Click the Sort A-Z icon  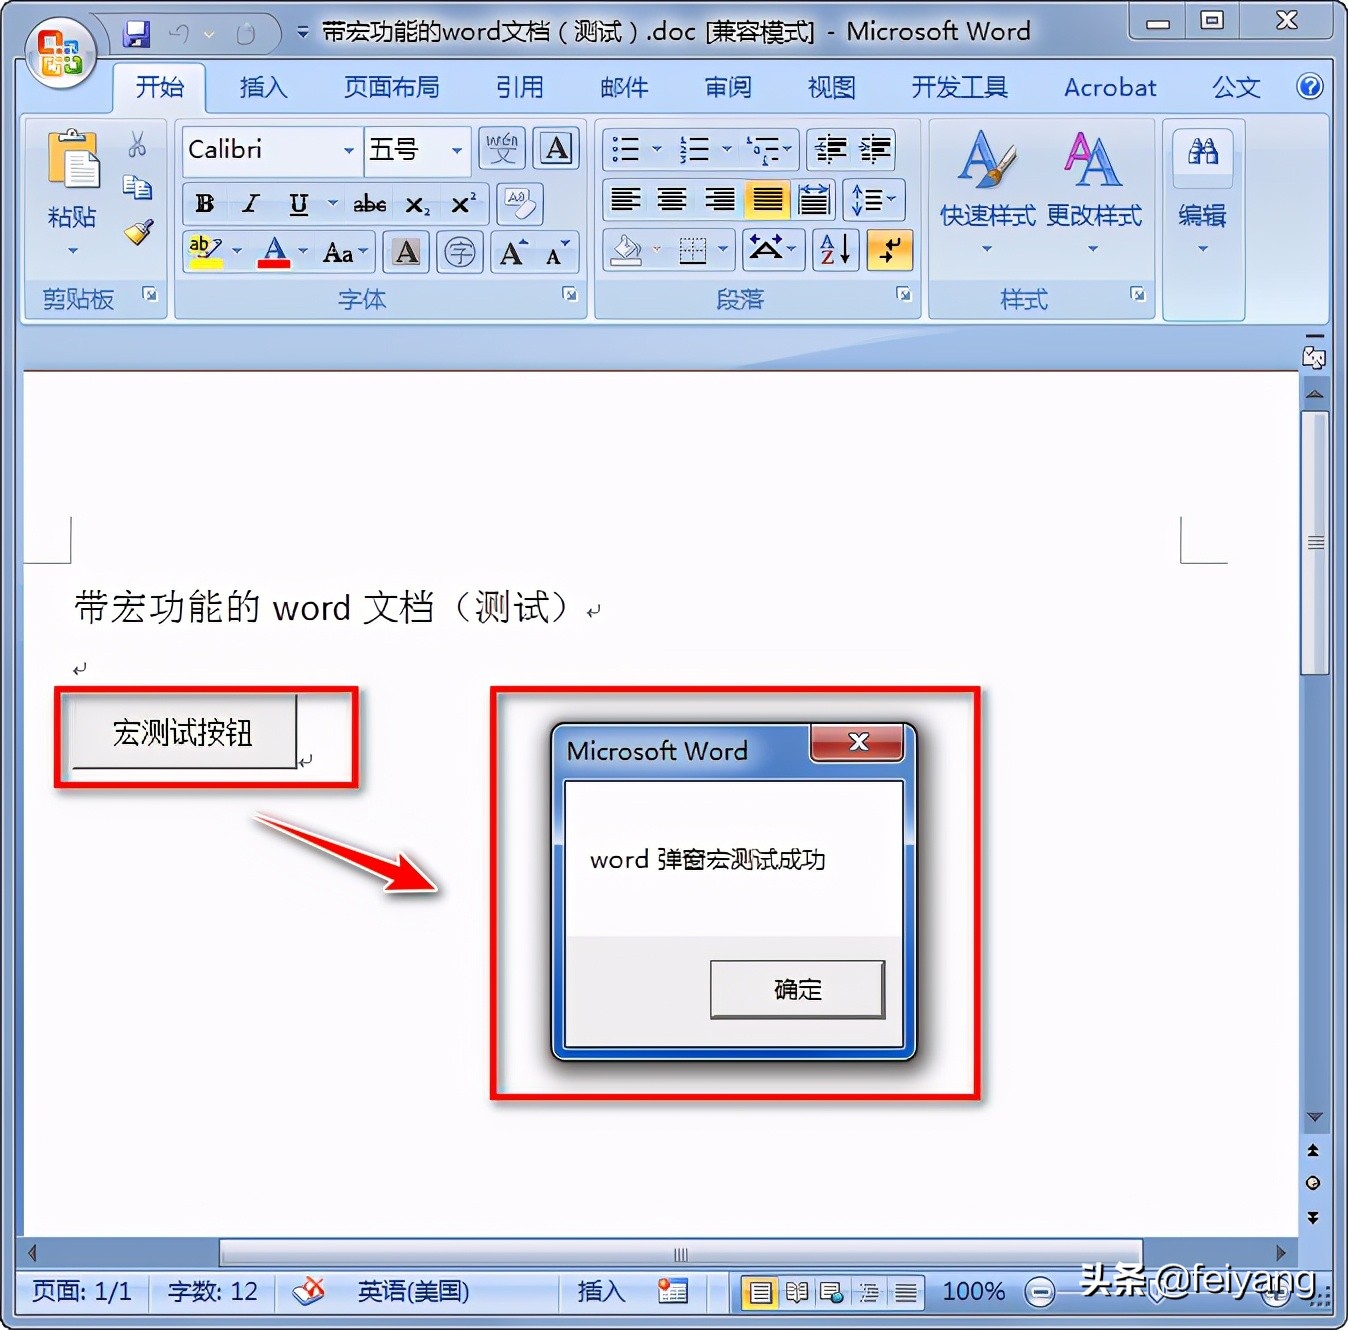834,250
